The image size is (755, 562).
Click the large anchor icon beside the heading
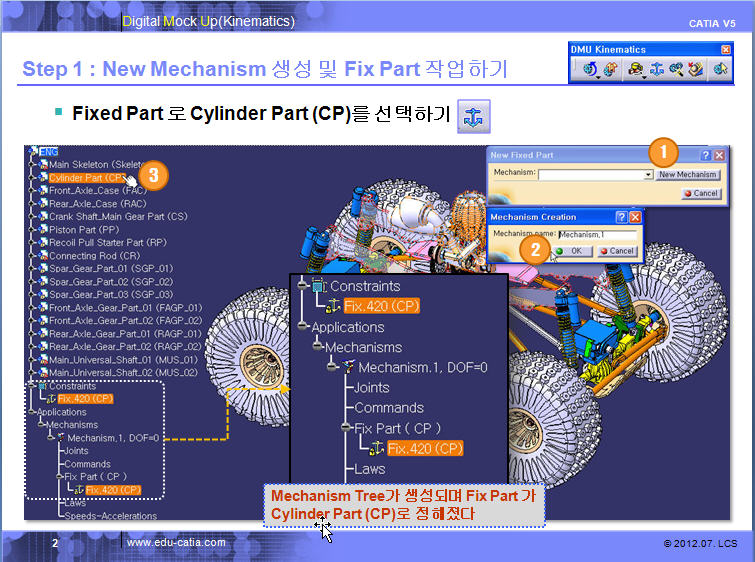(x=473, y=116)
